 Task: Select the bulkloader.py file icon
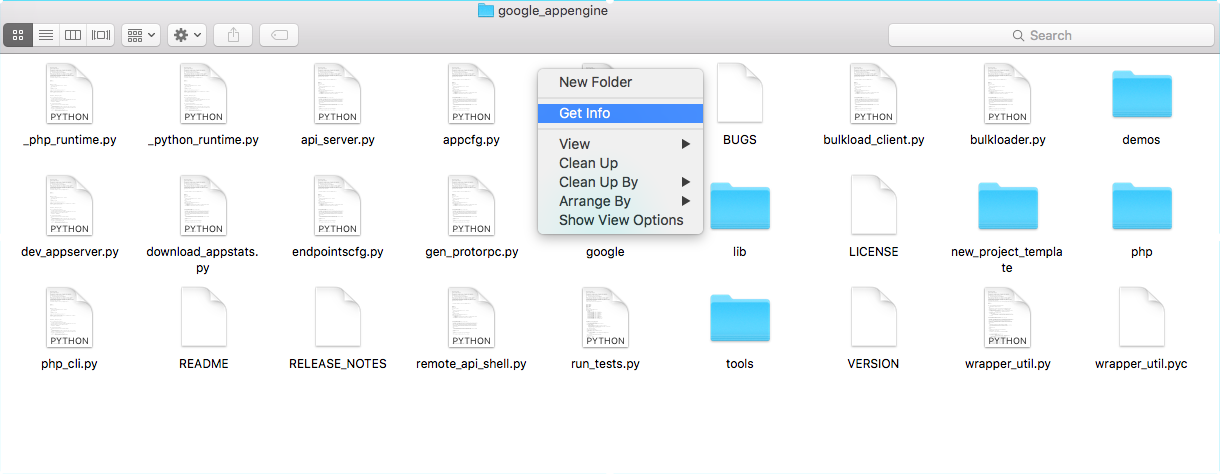[x=1008, y=93]
